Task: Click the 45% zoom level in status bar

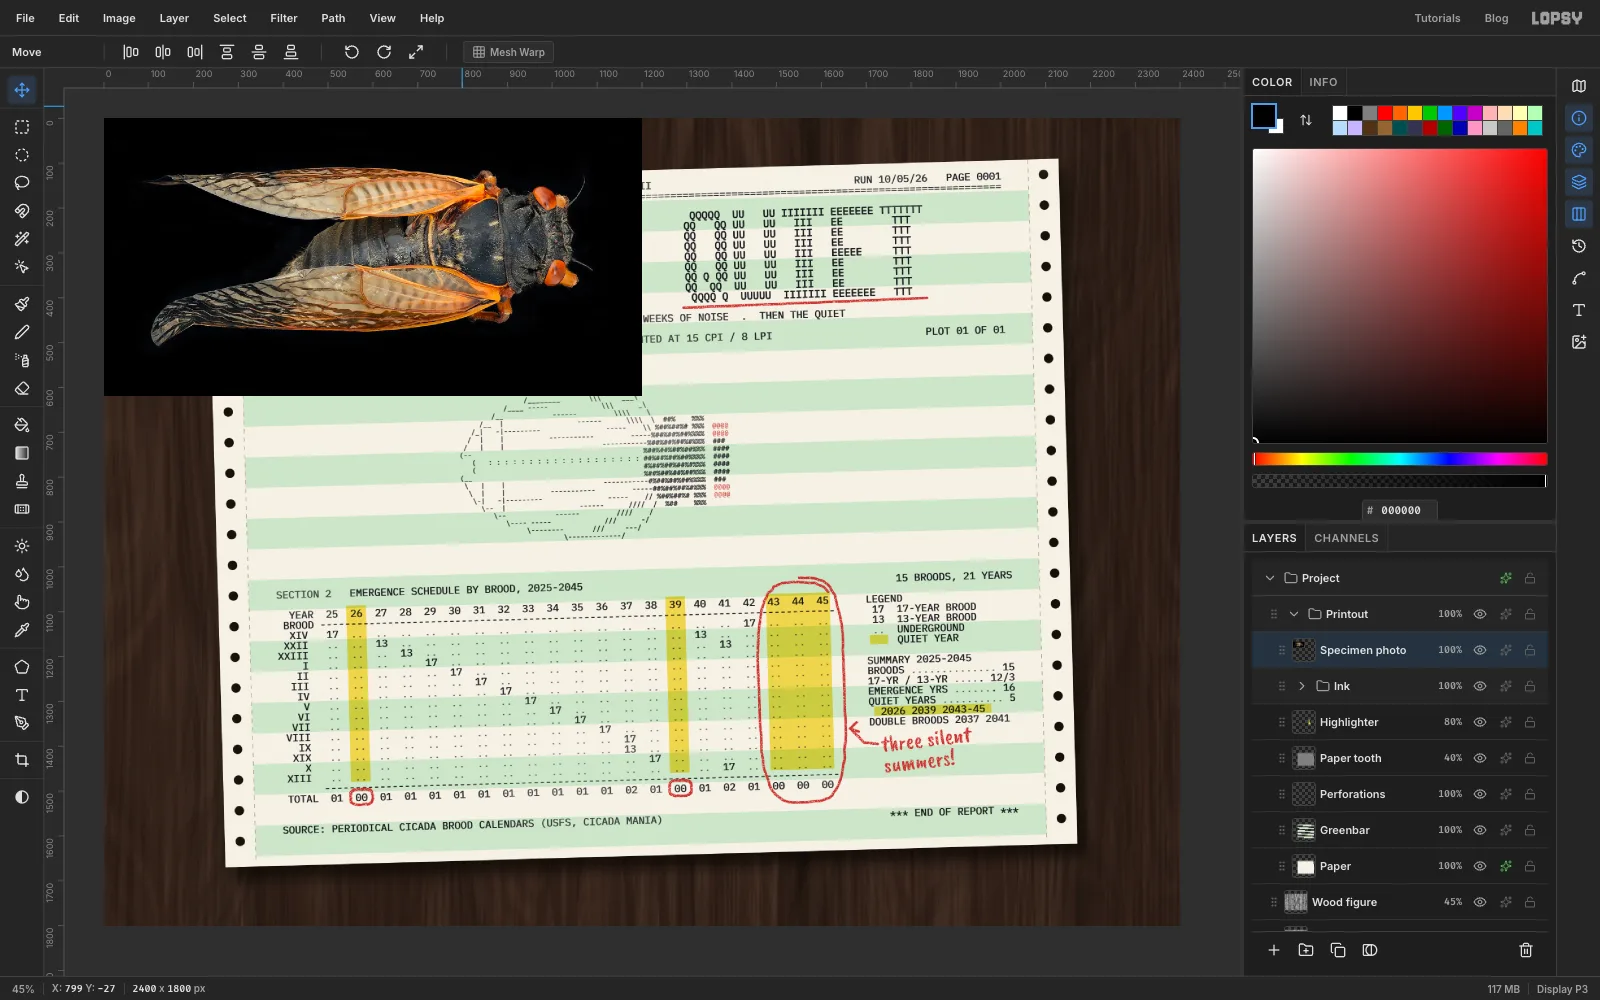Action: pos(23,989)
